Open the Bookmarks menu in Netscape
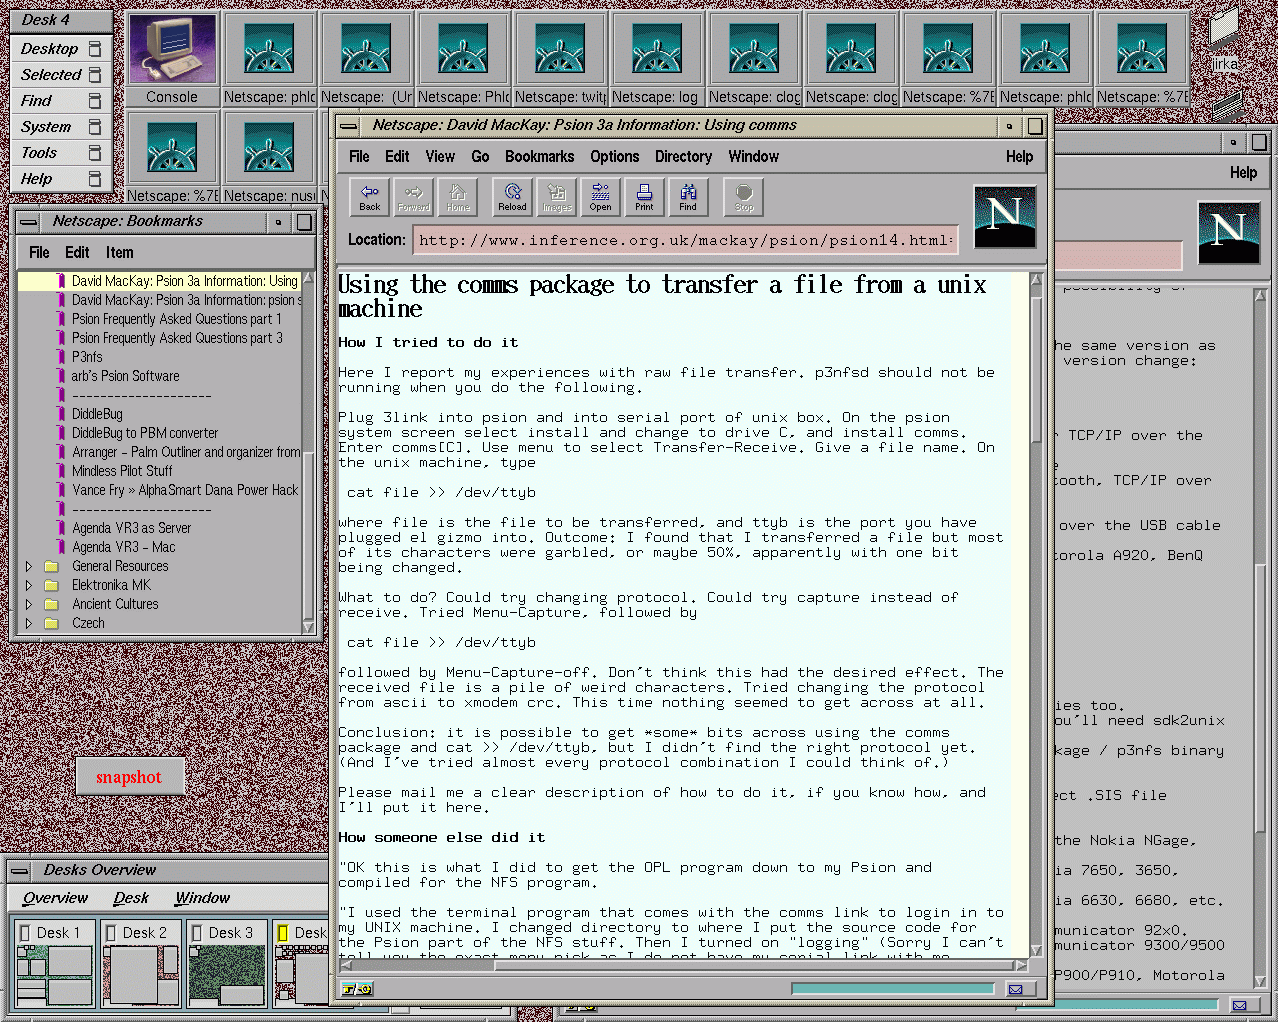The image size is (1278, 1022). click(x=539, y=157)
